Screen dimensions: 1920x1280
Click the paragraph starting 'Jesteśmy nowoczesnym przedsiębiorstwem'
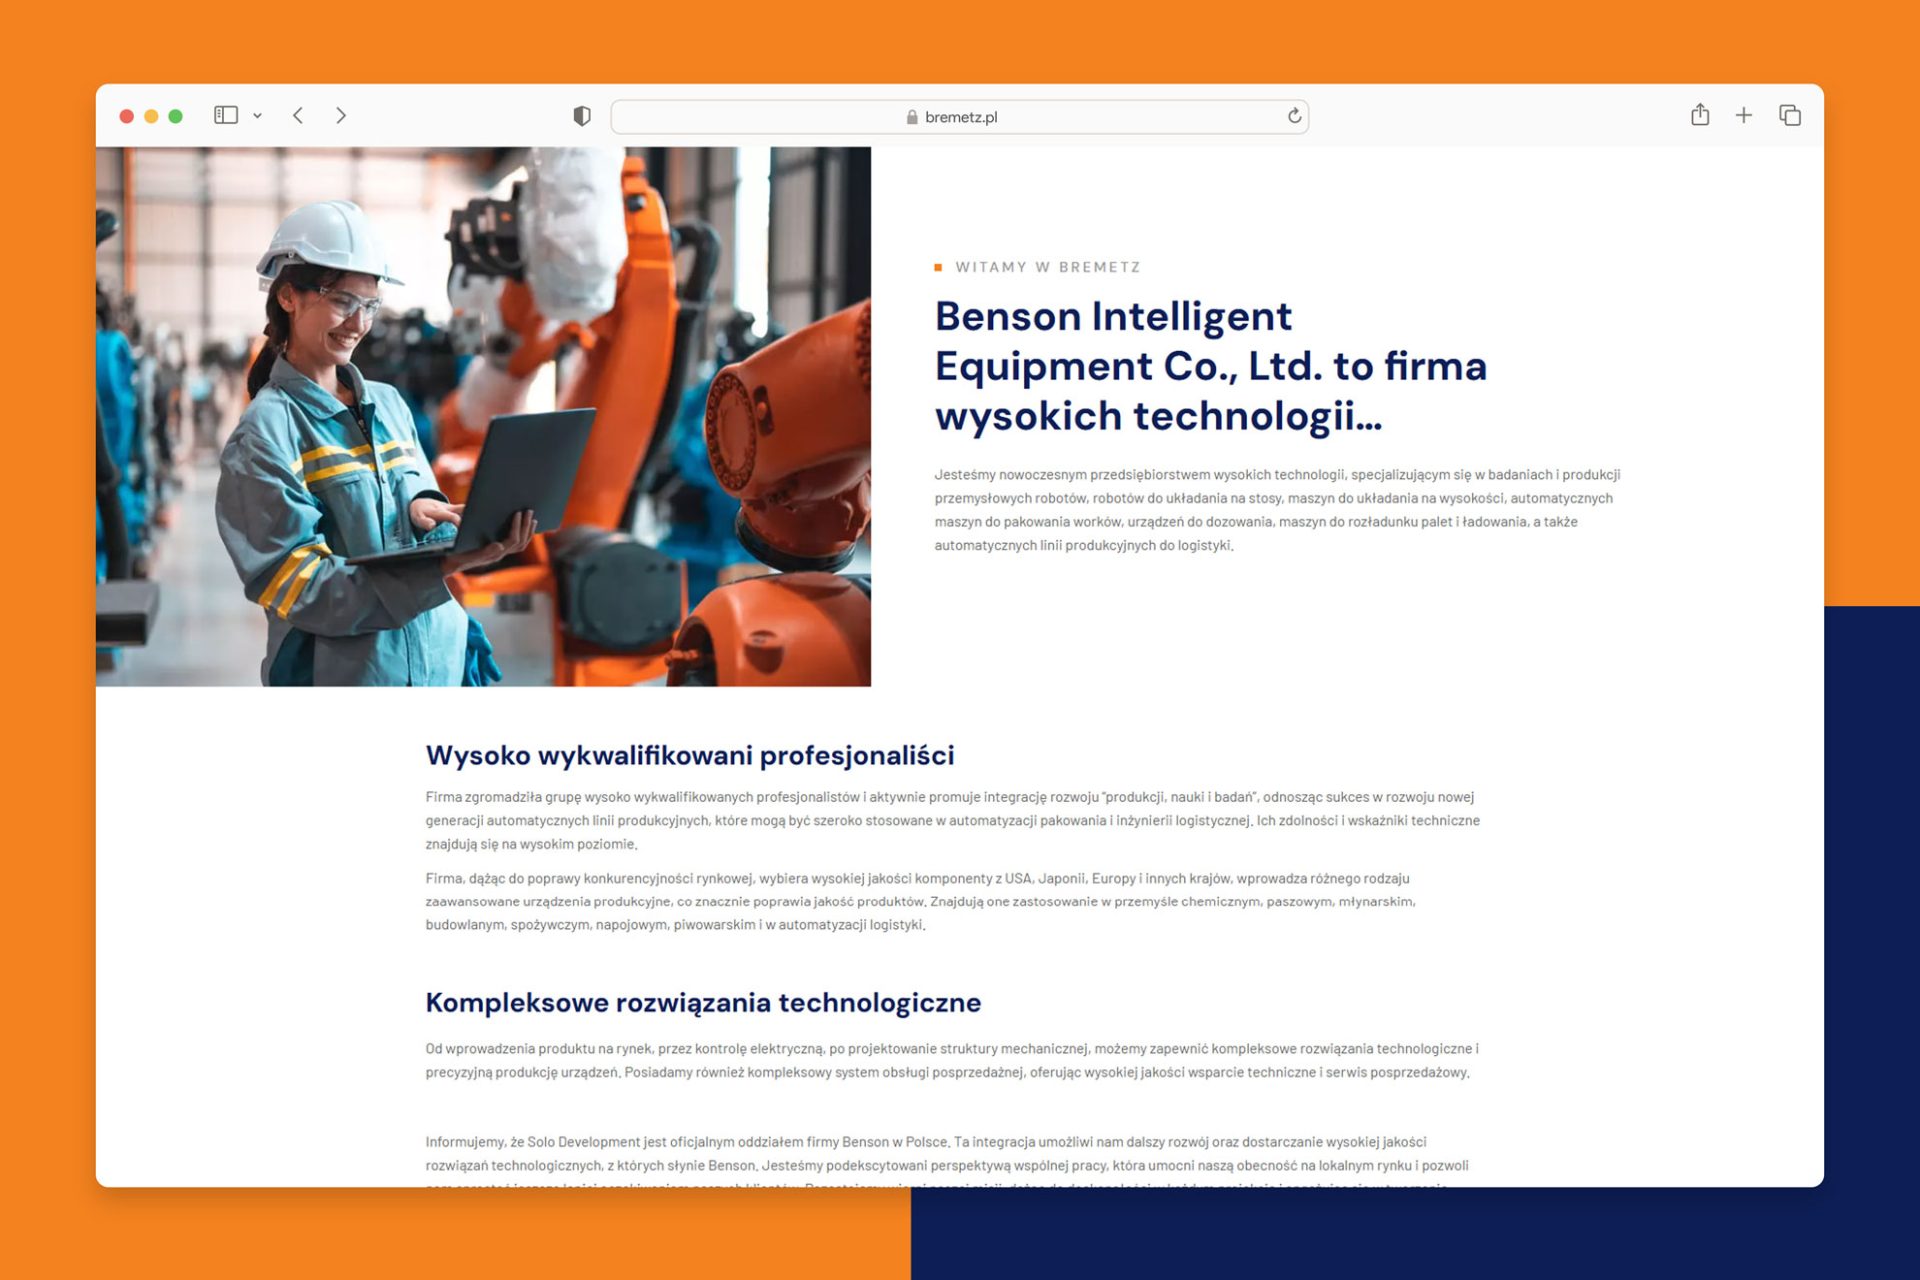pyautogui.click(x=1277, y=510)
